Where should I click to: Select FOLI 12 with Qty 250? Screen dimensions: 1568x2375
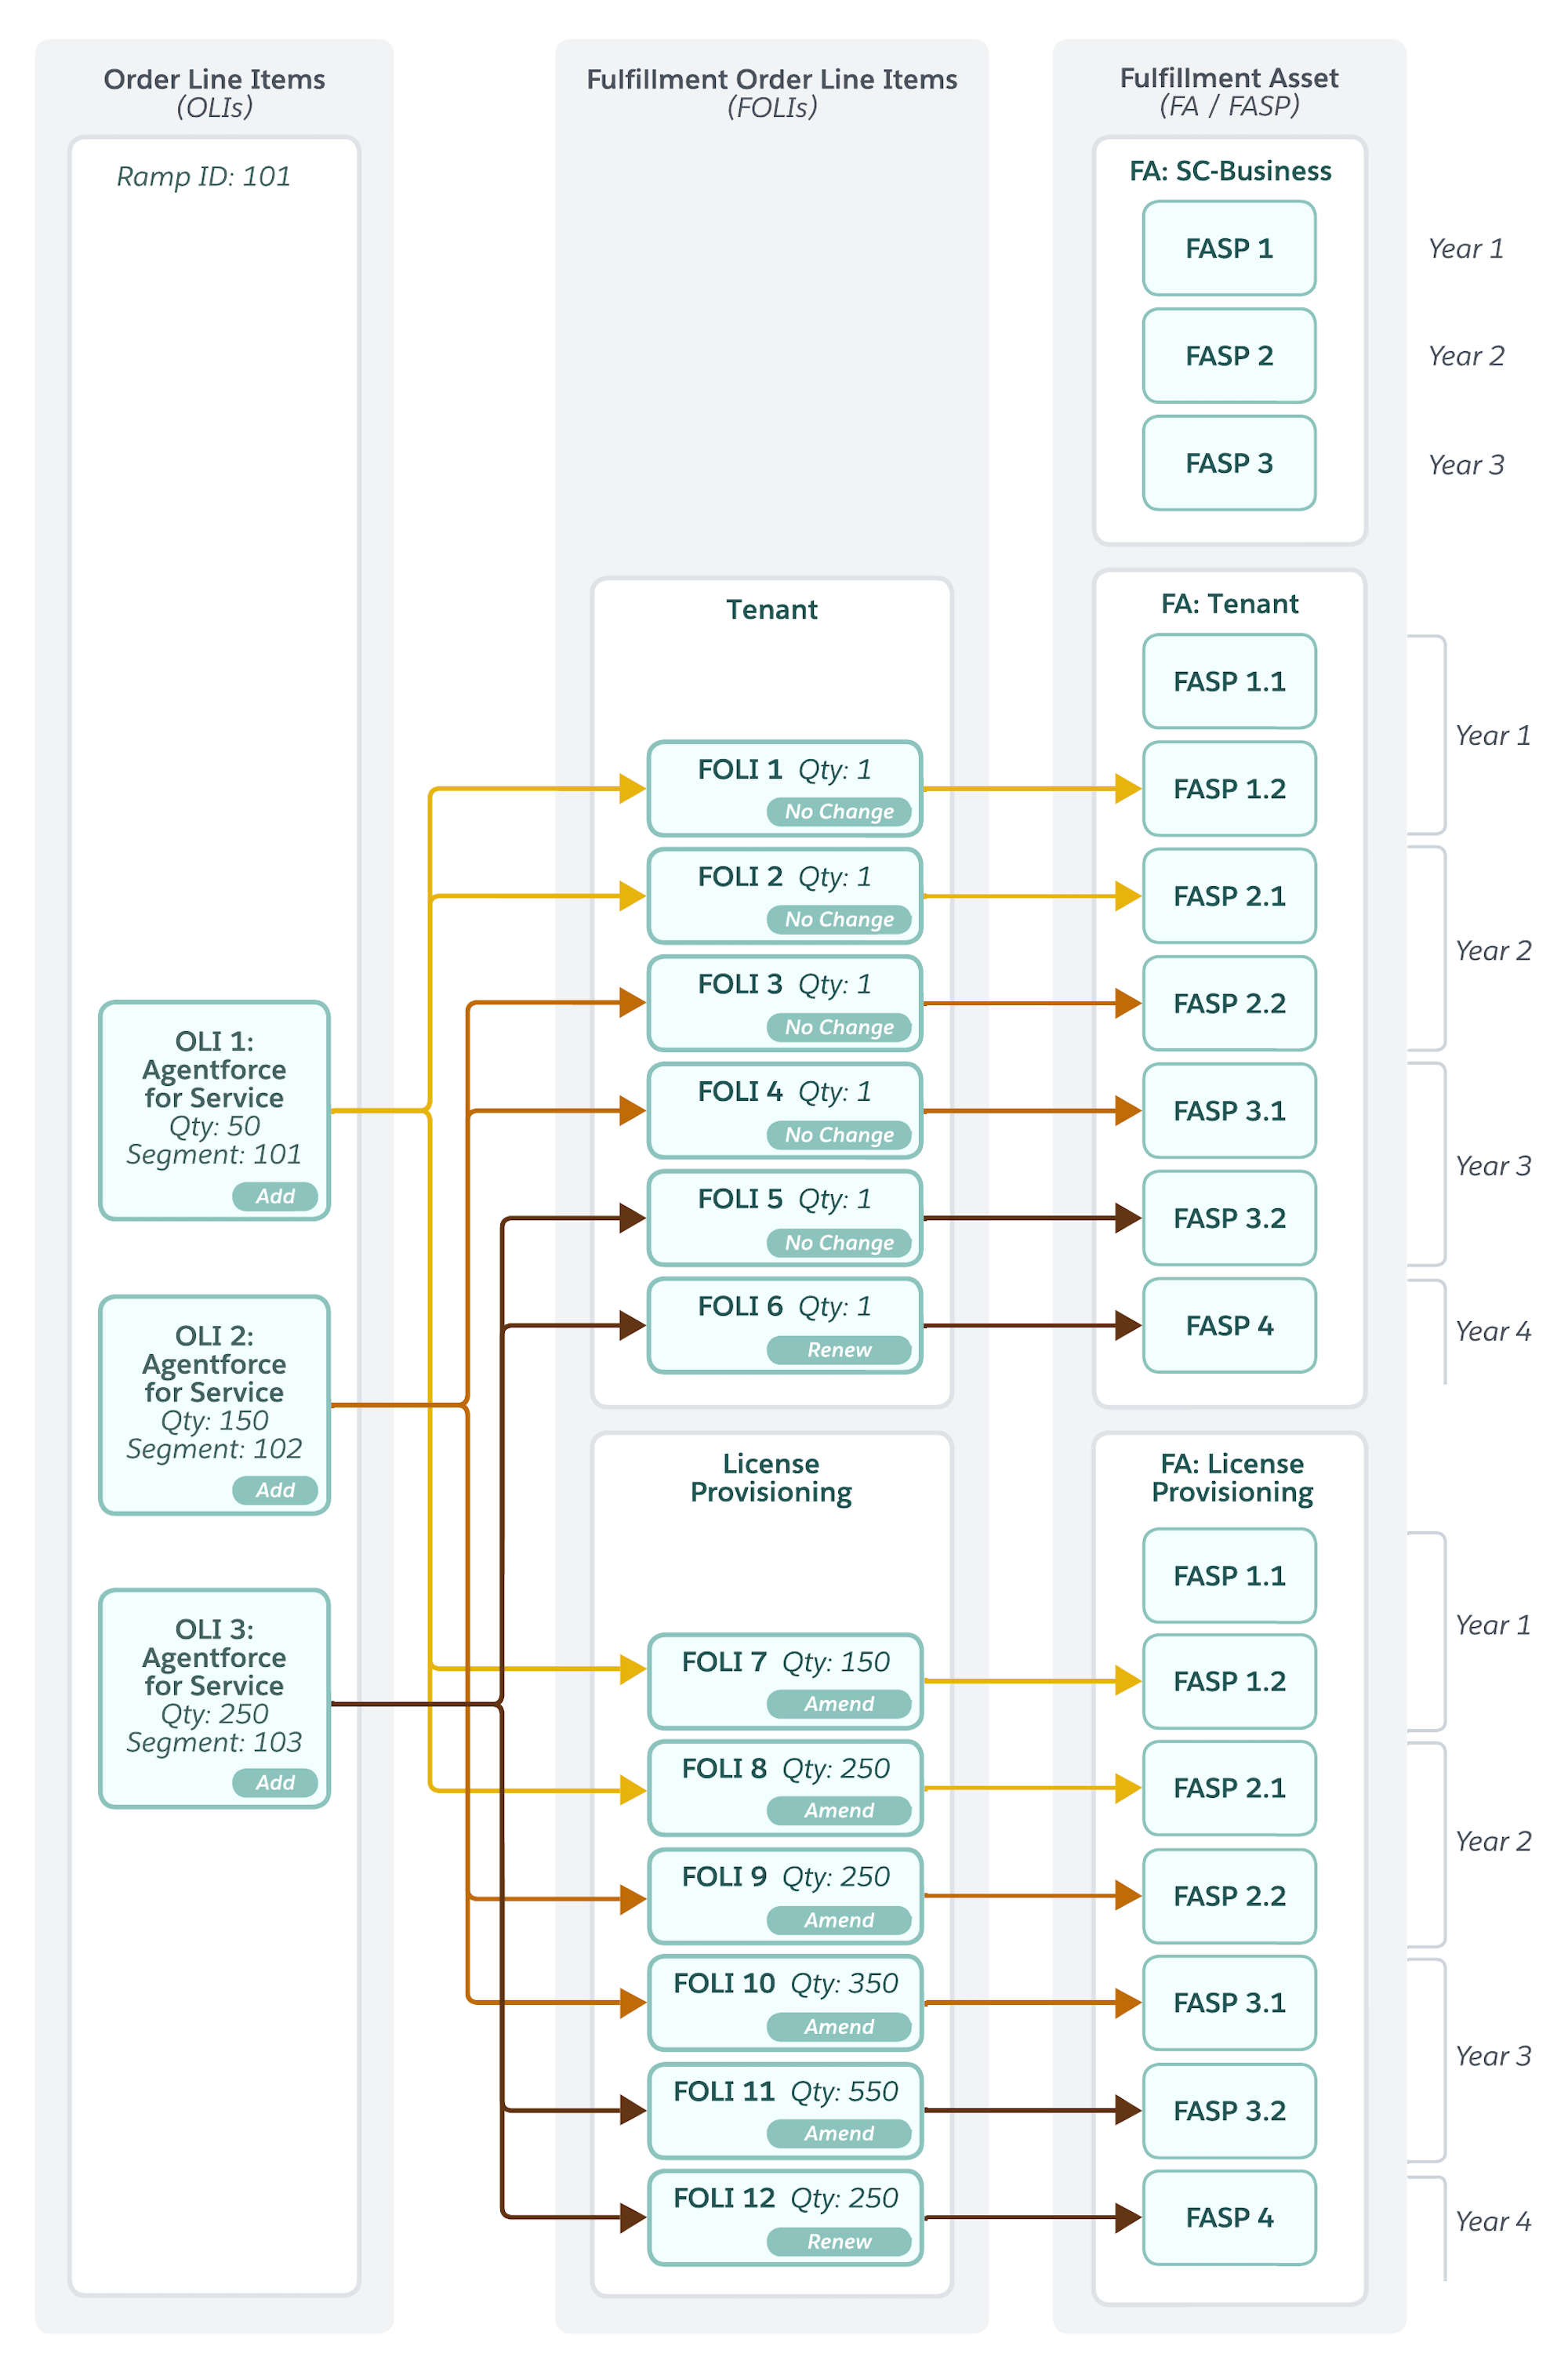pos(785,2217)
